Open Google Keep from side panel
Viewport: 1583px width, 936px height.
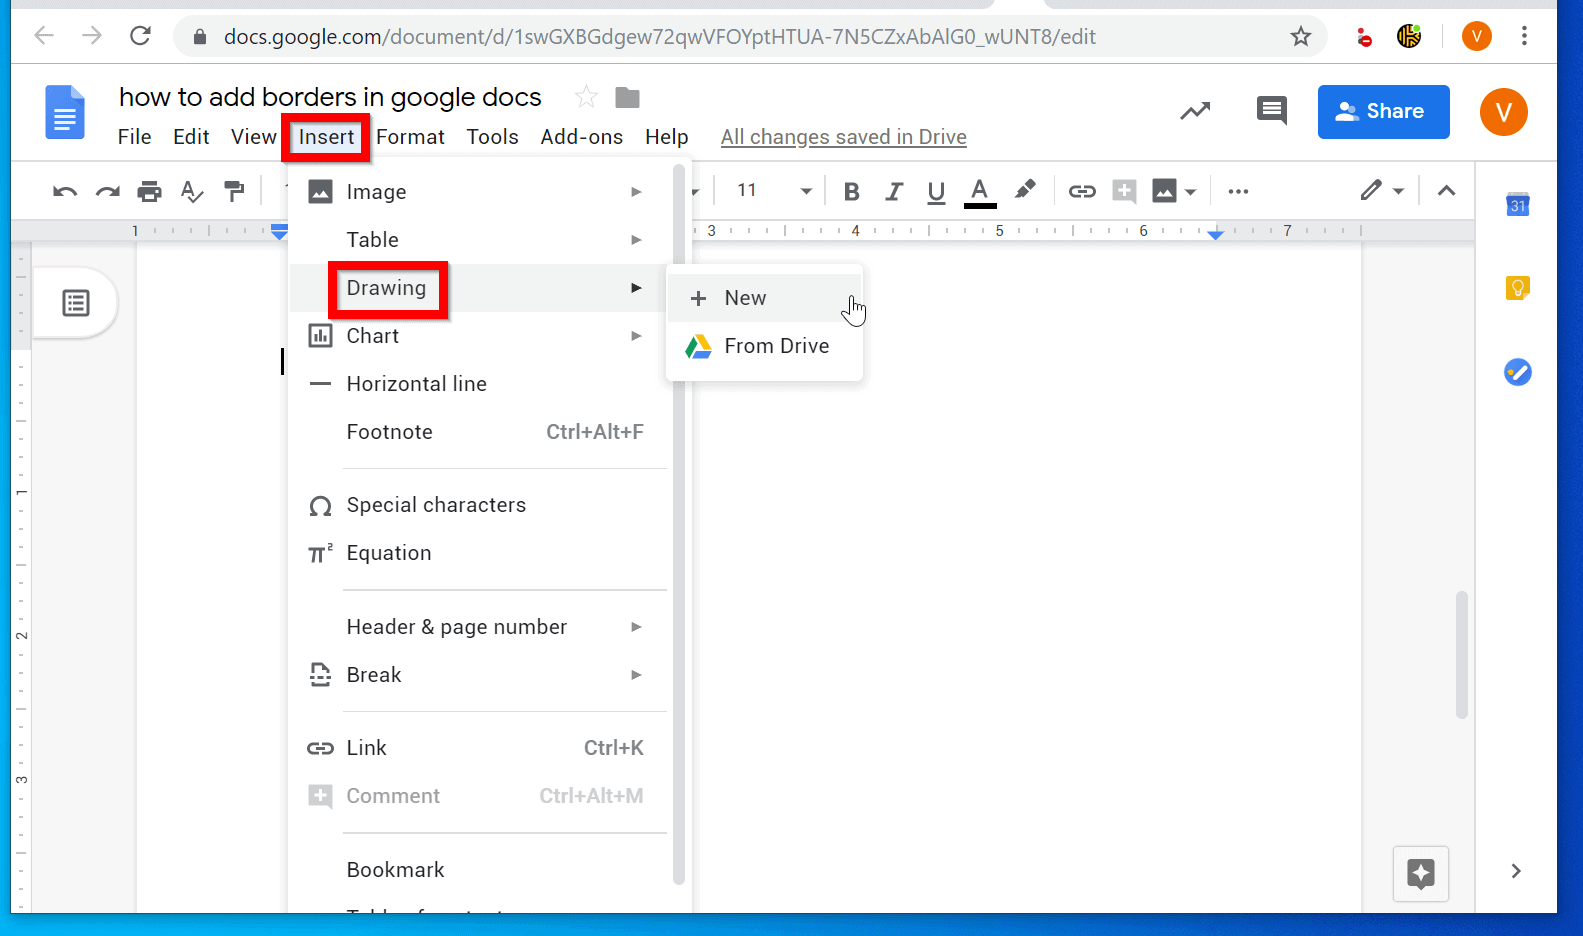pos(1517,289)
